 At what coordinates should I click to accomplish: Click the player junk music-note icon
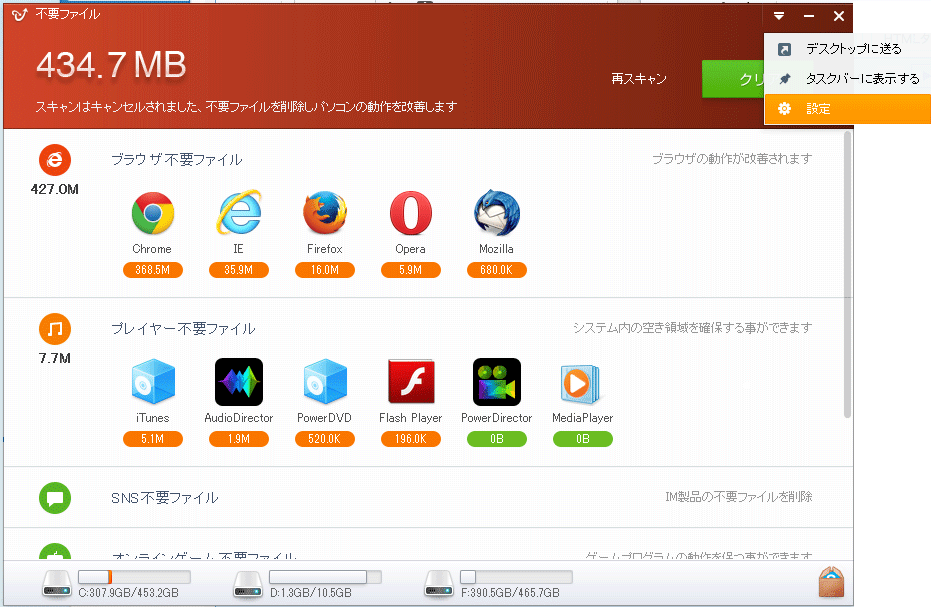[55, 329]
